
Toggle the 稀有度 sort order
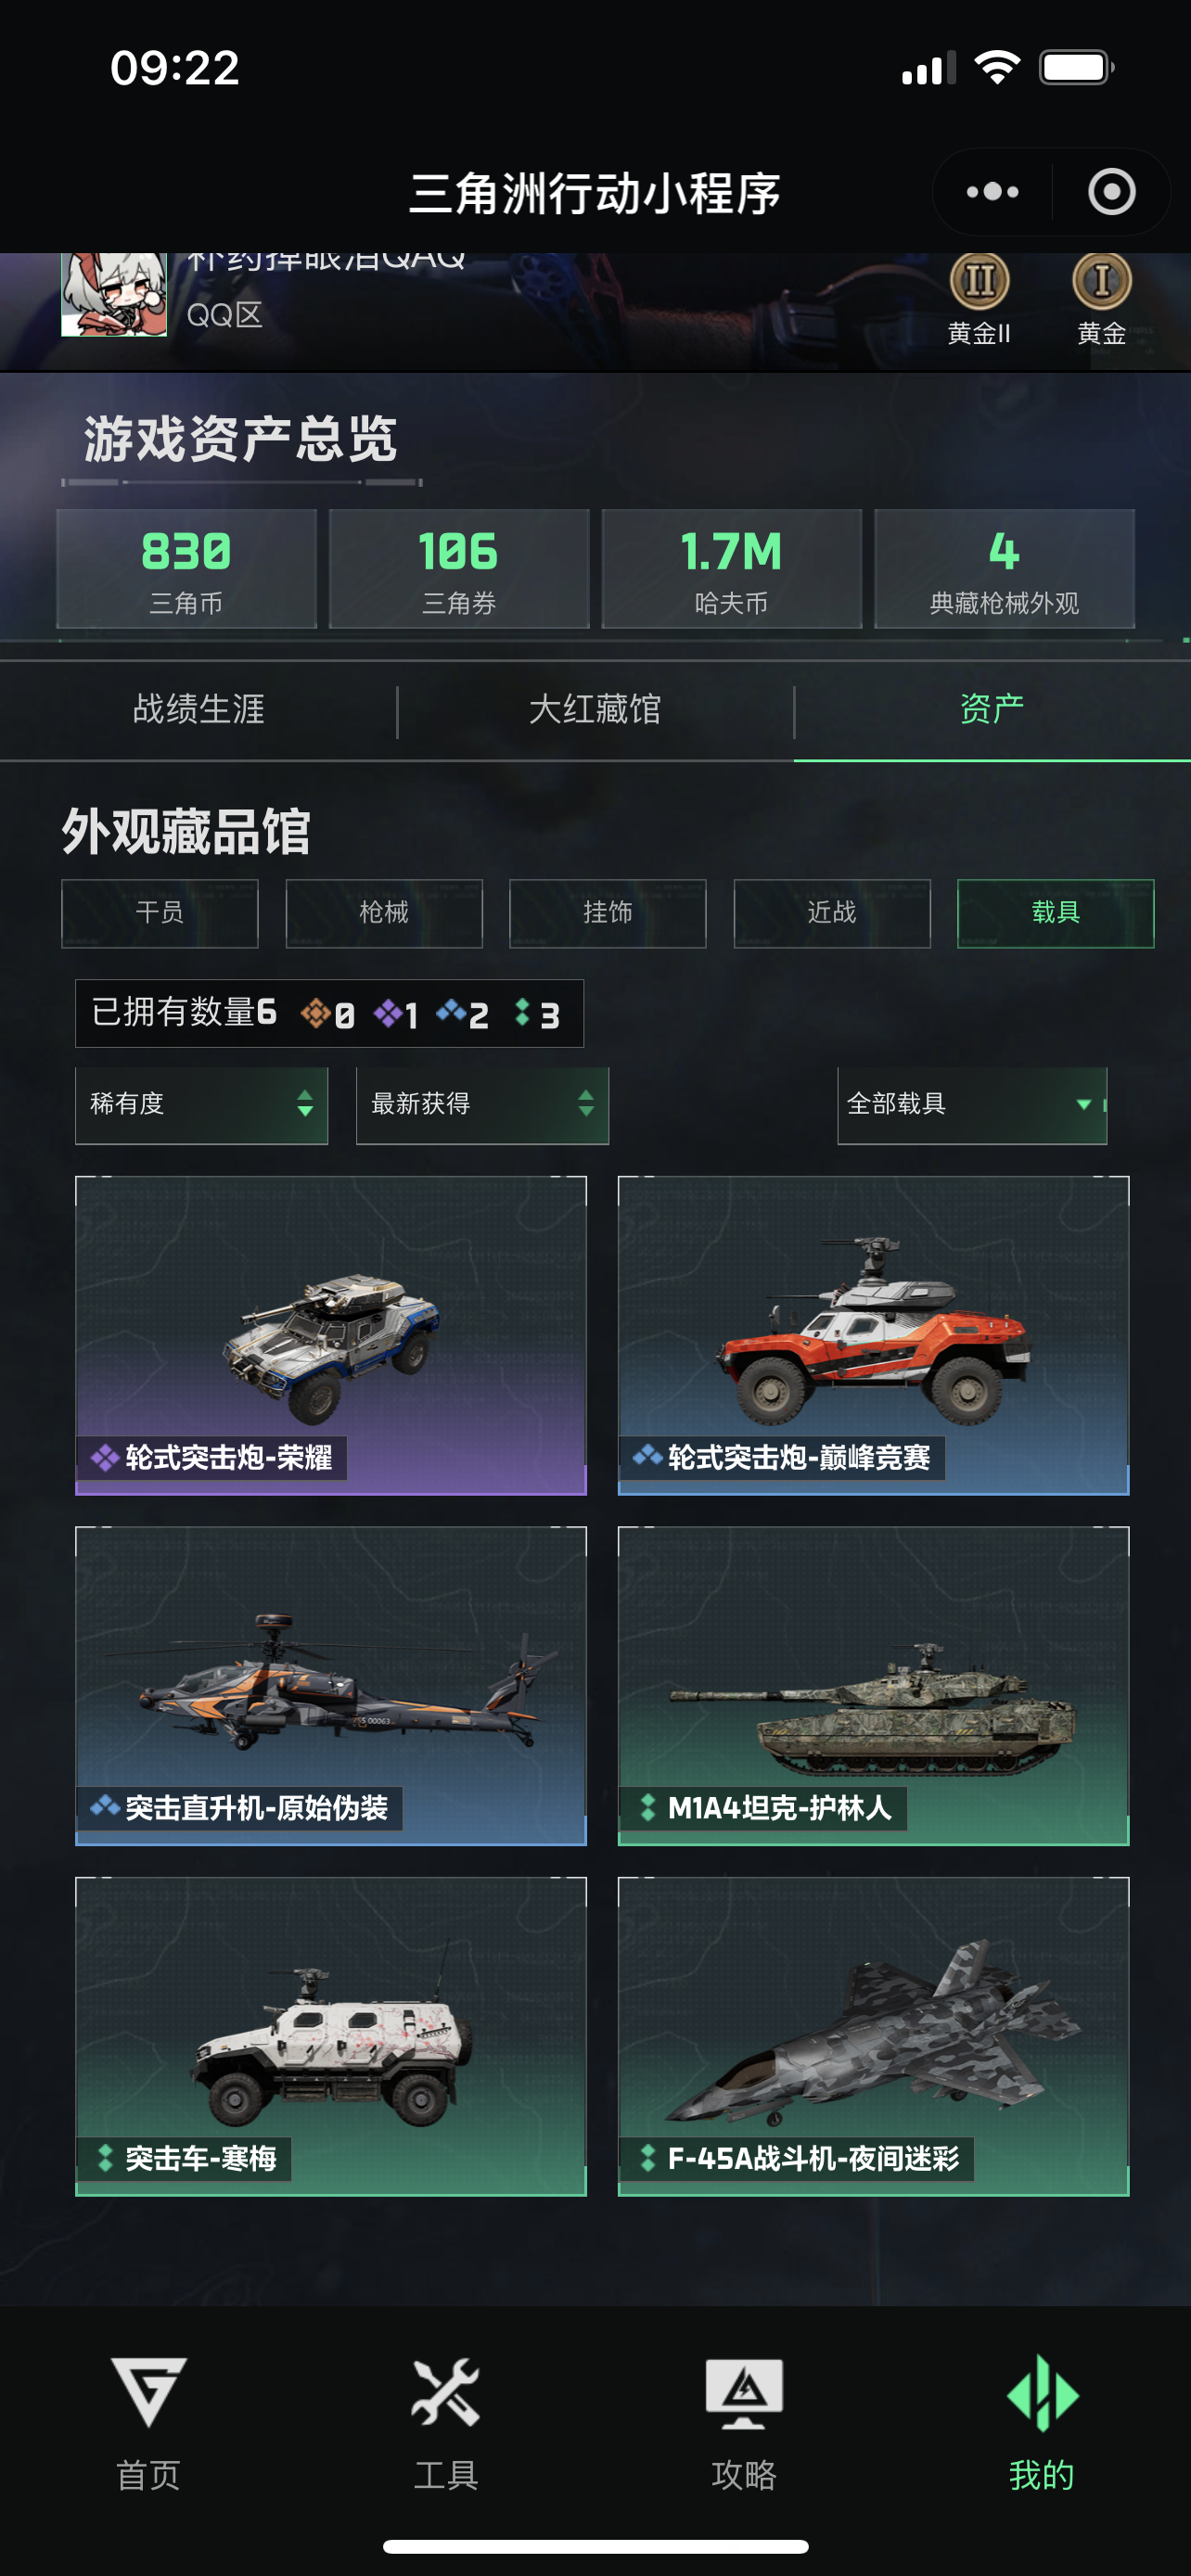[x=202, y=1105]
